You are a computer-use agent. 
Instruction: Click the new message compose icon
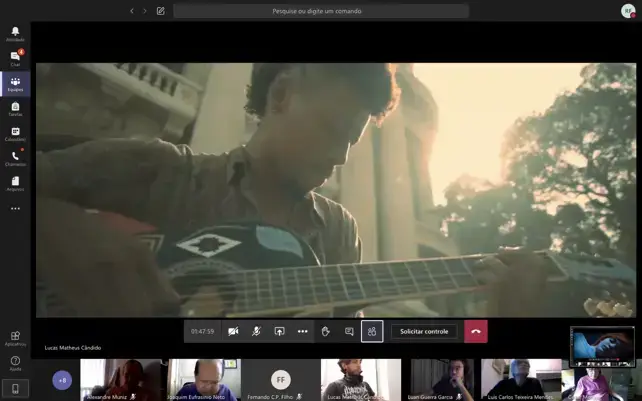(160, 11)
